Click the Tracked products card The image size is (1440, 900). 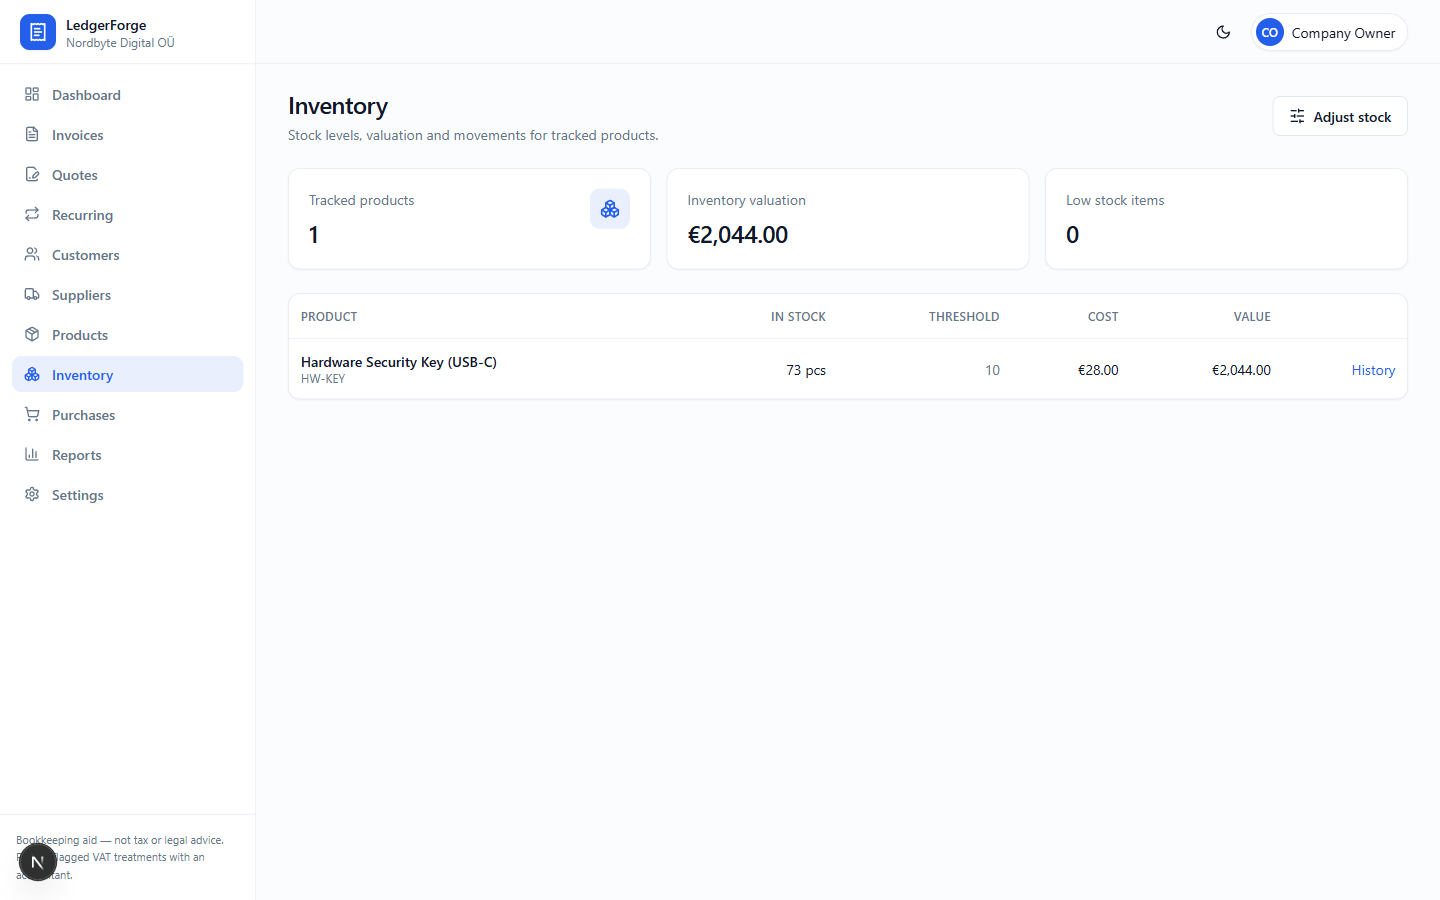coord(469,218)
